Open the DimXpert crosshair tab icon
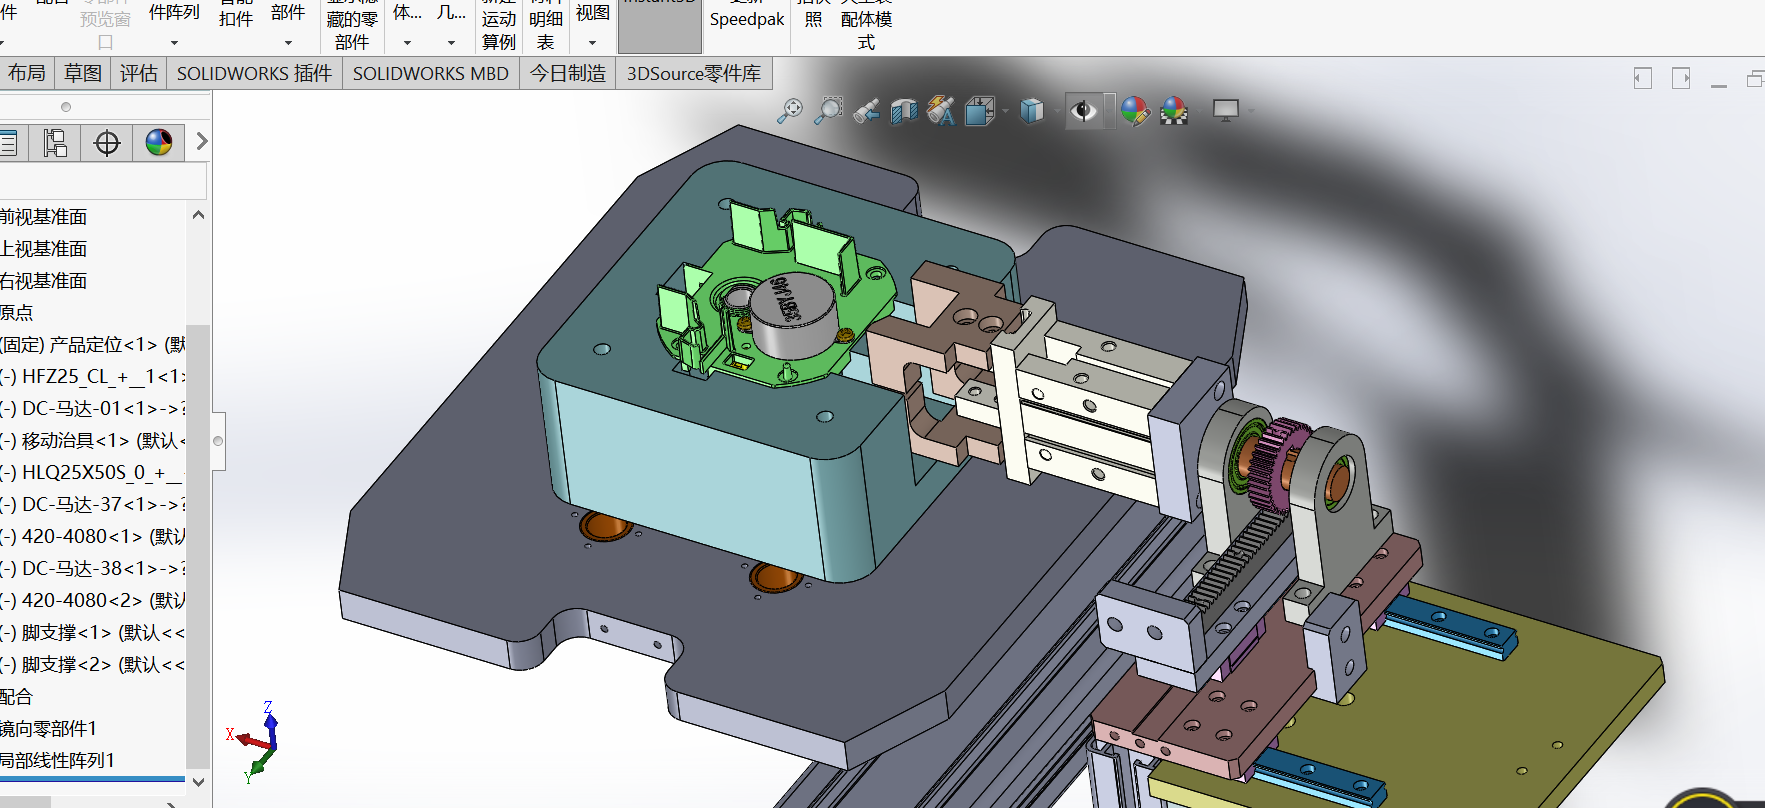Viewport: 1765px width, 808px height. [x=107, y=143]
